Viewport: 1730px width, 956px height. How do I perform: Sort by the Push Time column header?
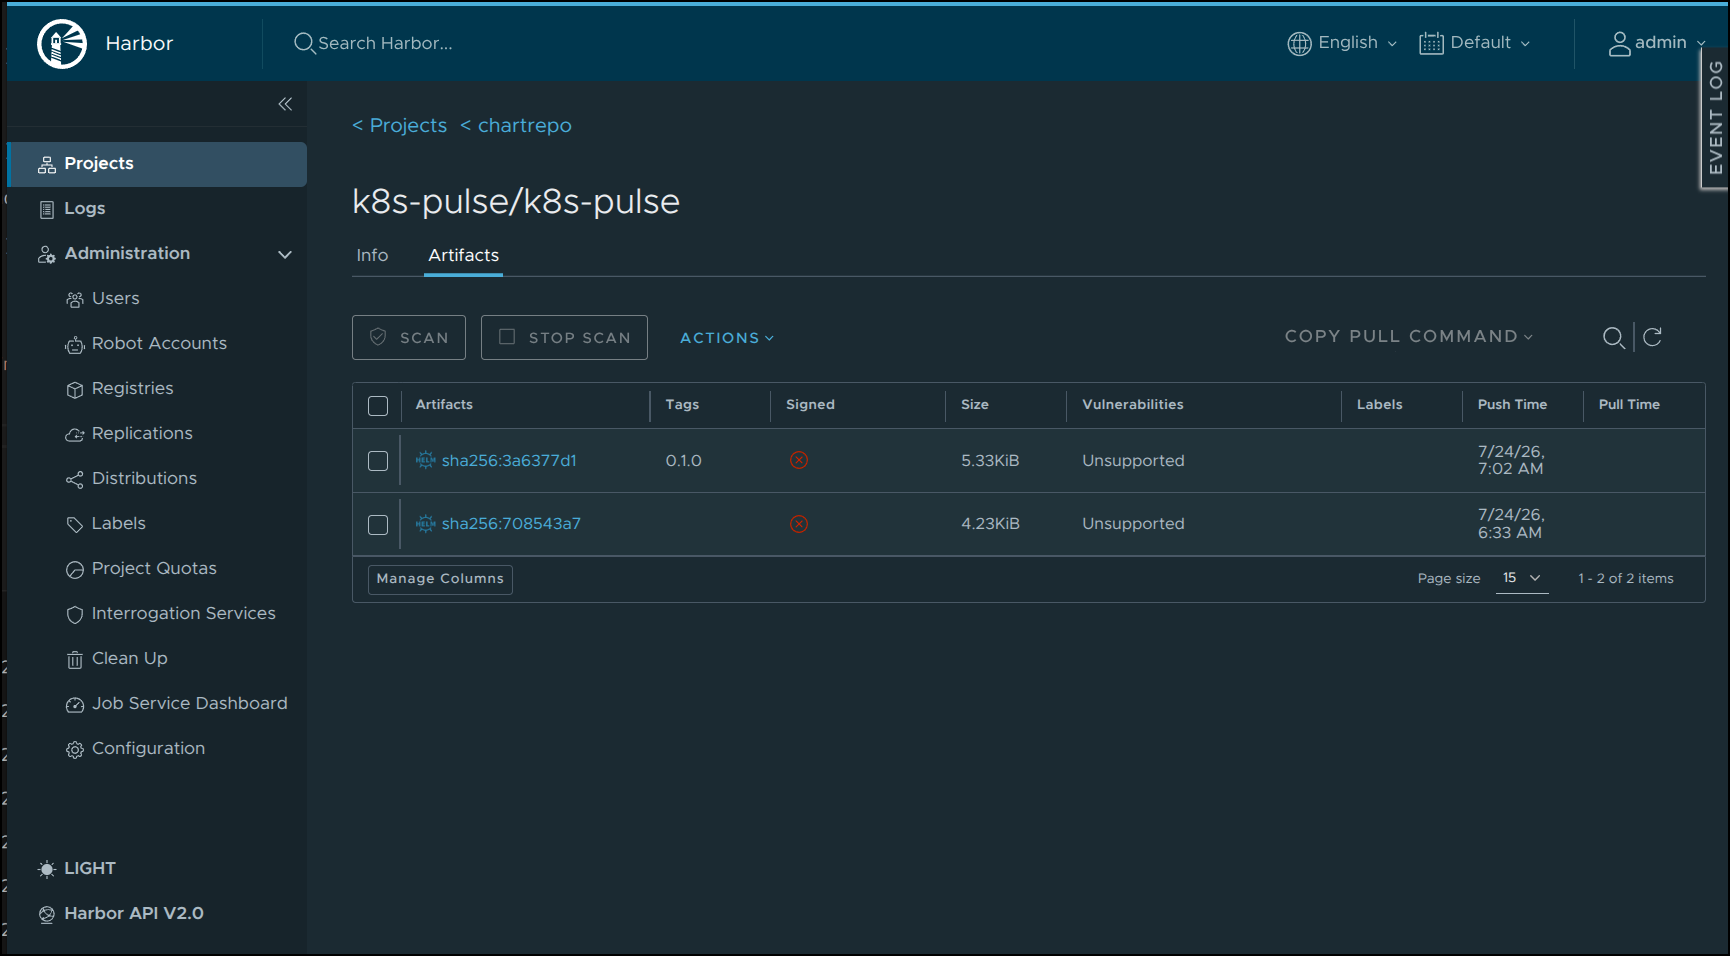pos(1512,405)
